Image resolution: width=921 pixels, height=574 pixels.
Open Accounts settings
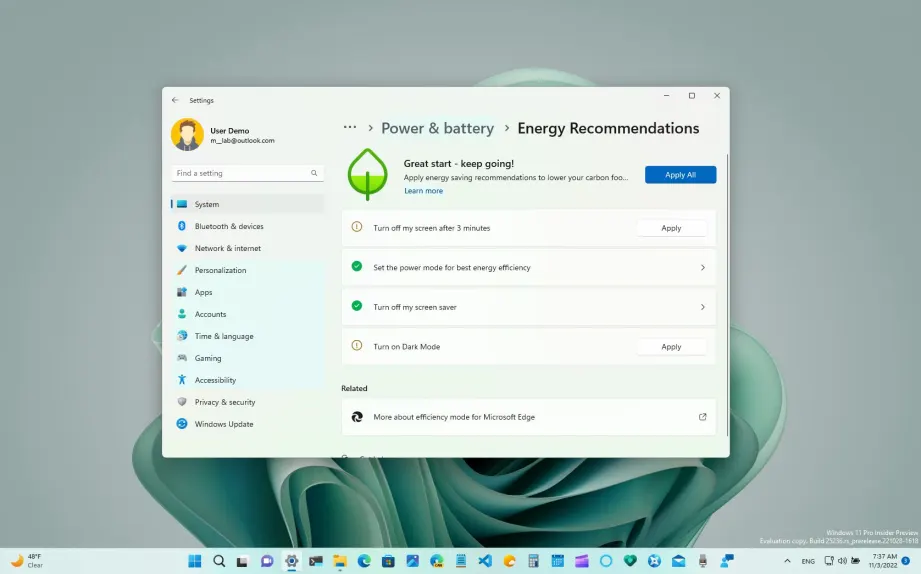pos(247,314)
